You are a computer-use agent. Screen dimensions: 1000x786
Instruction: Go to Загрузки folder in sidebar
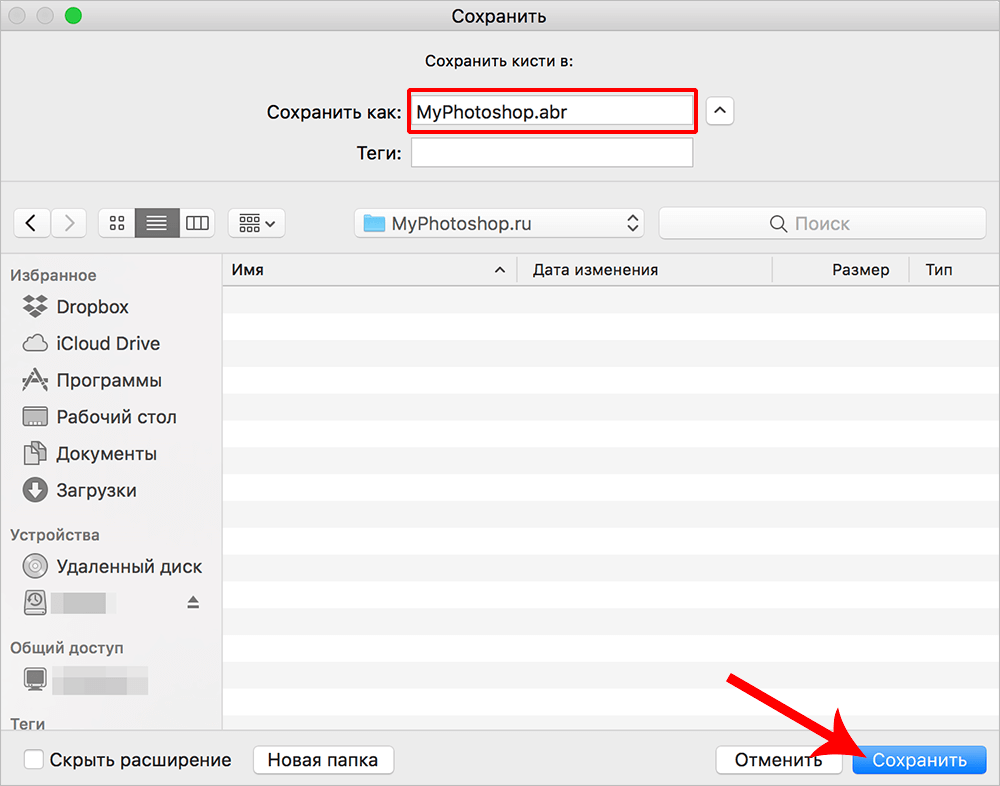click(96, 491)
